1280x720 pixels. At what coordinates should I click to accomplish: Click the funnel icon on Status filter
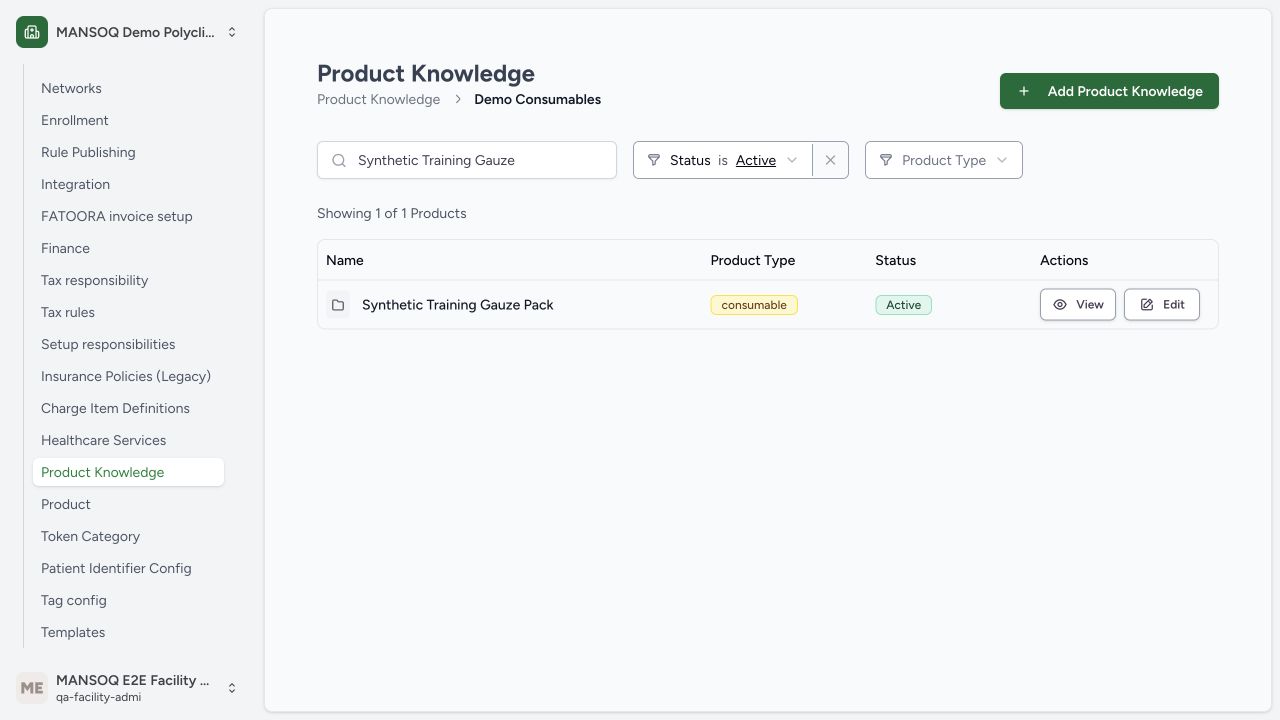point(654,160)
